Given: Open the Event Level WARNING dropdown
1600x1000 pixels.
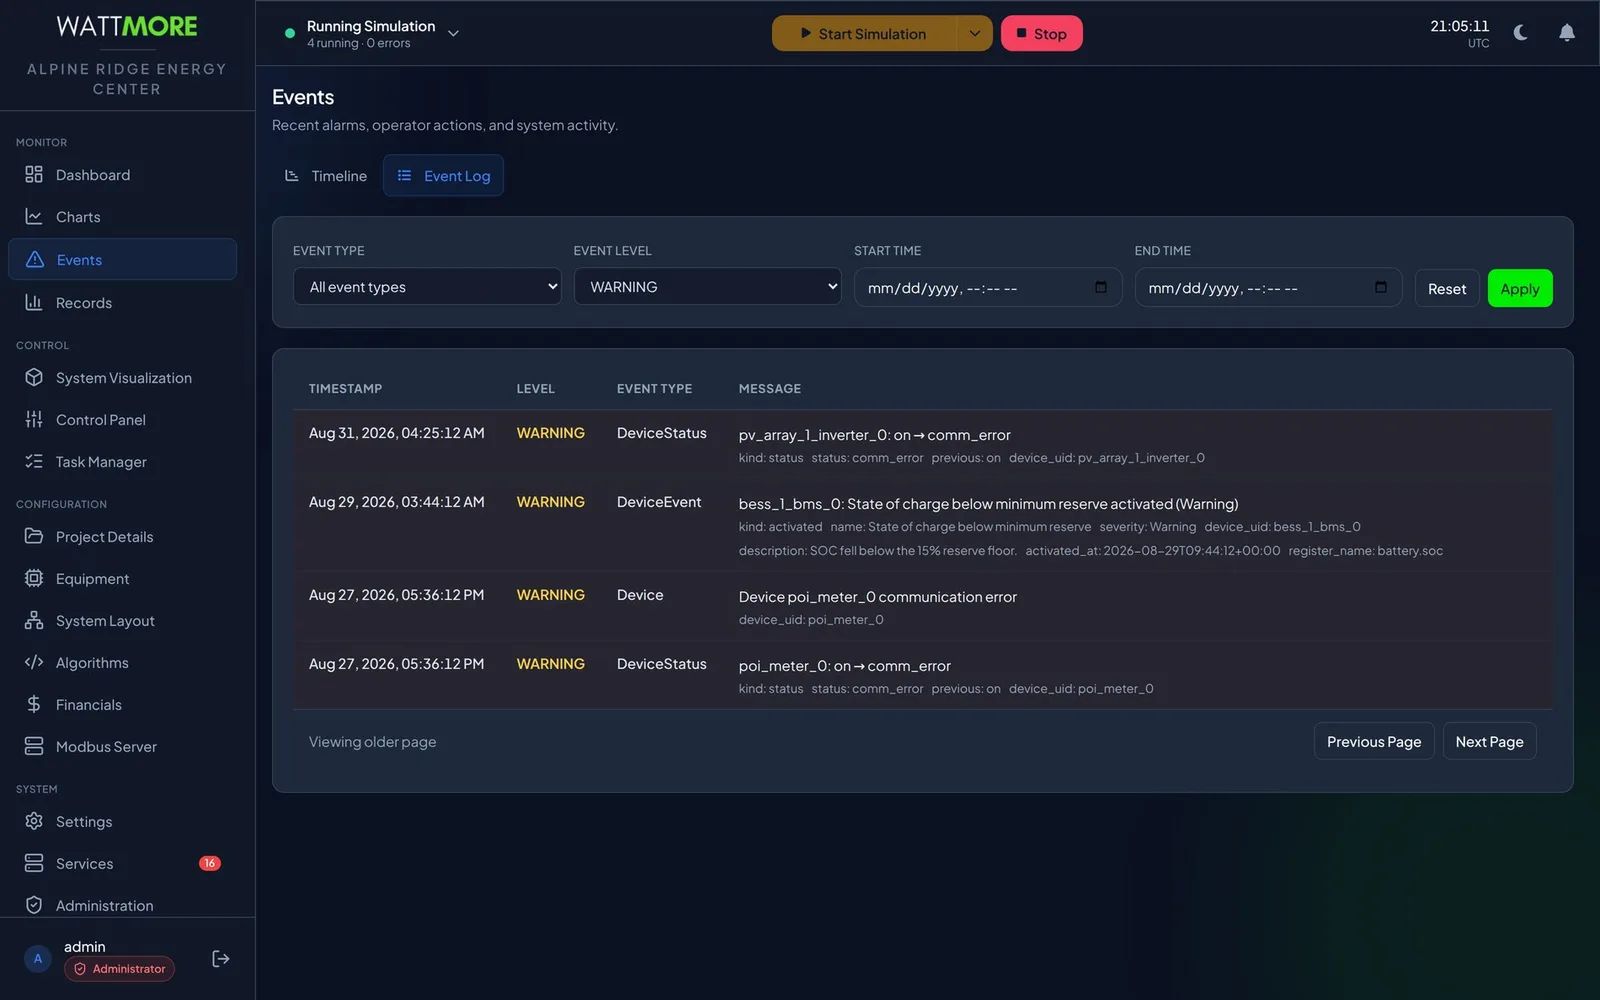Looking at the screenshot, I should 707,287.
